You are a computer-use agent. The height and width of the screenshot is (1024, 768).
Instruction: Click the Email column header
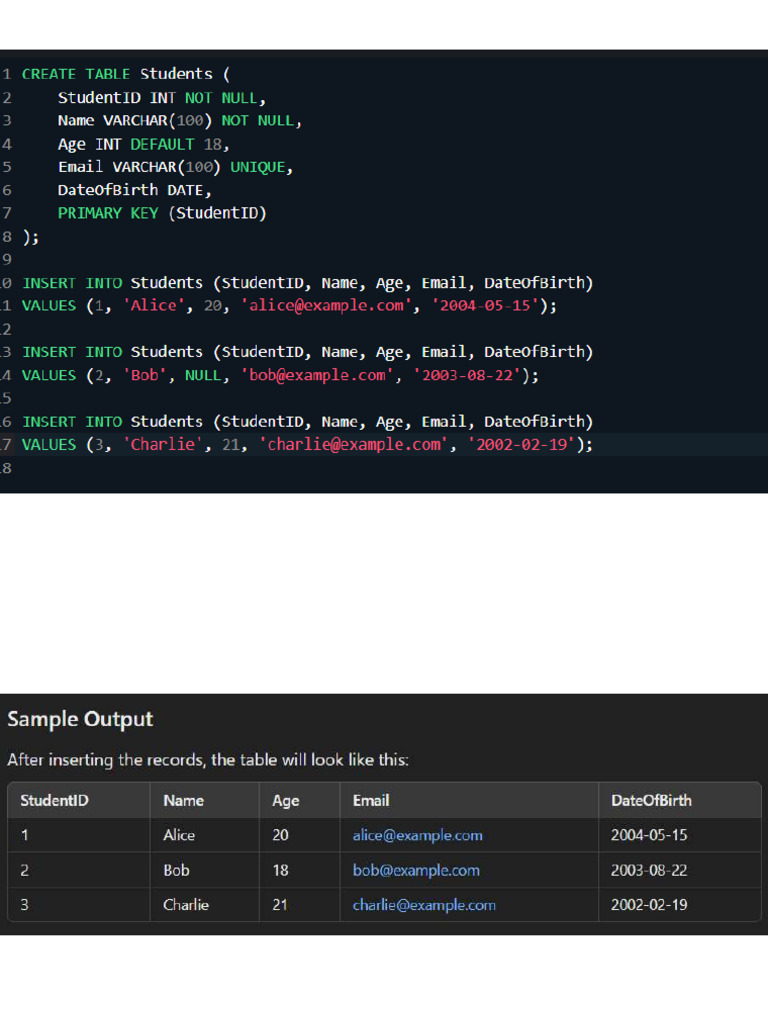371,800
